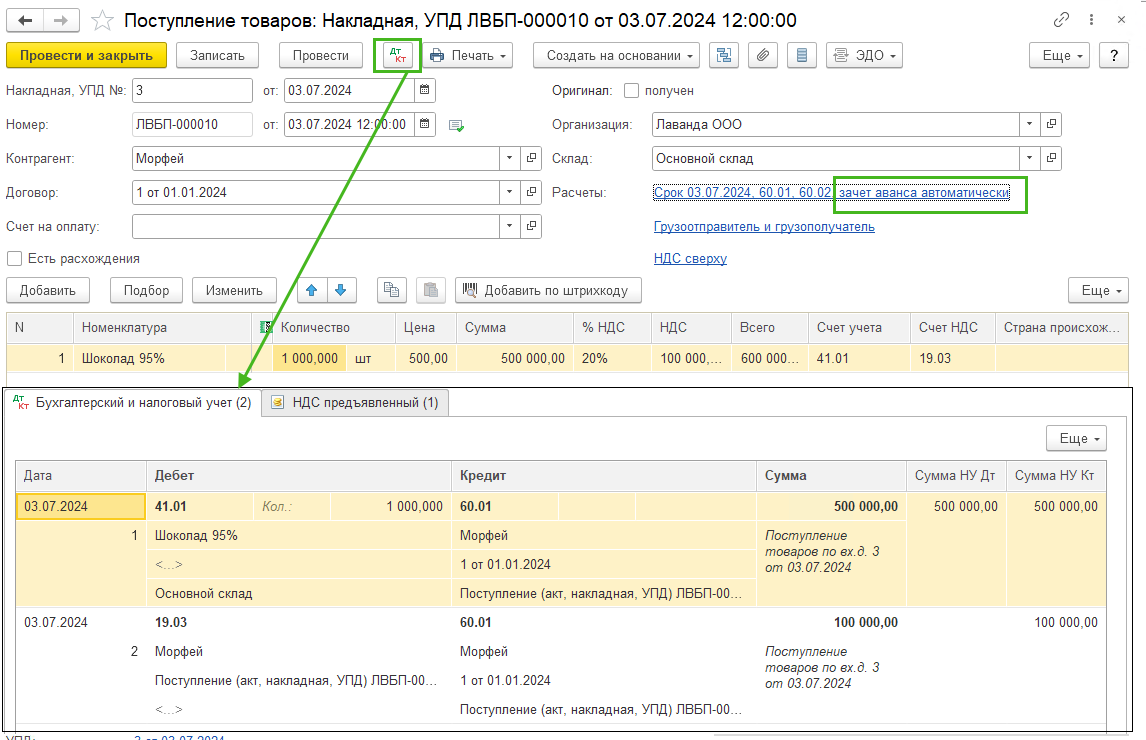Click the Записать button

pos(217,56)
